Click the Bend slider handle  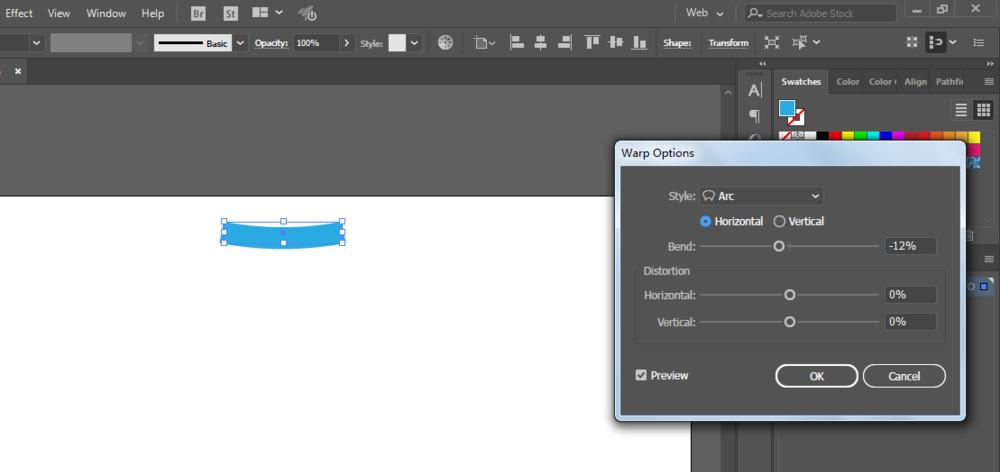pos(779,246)
